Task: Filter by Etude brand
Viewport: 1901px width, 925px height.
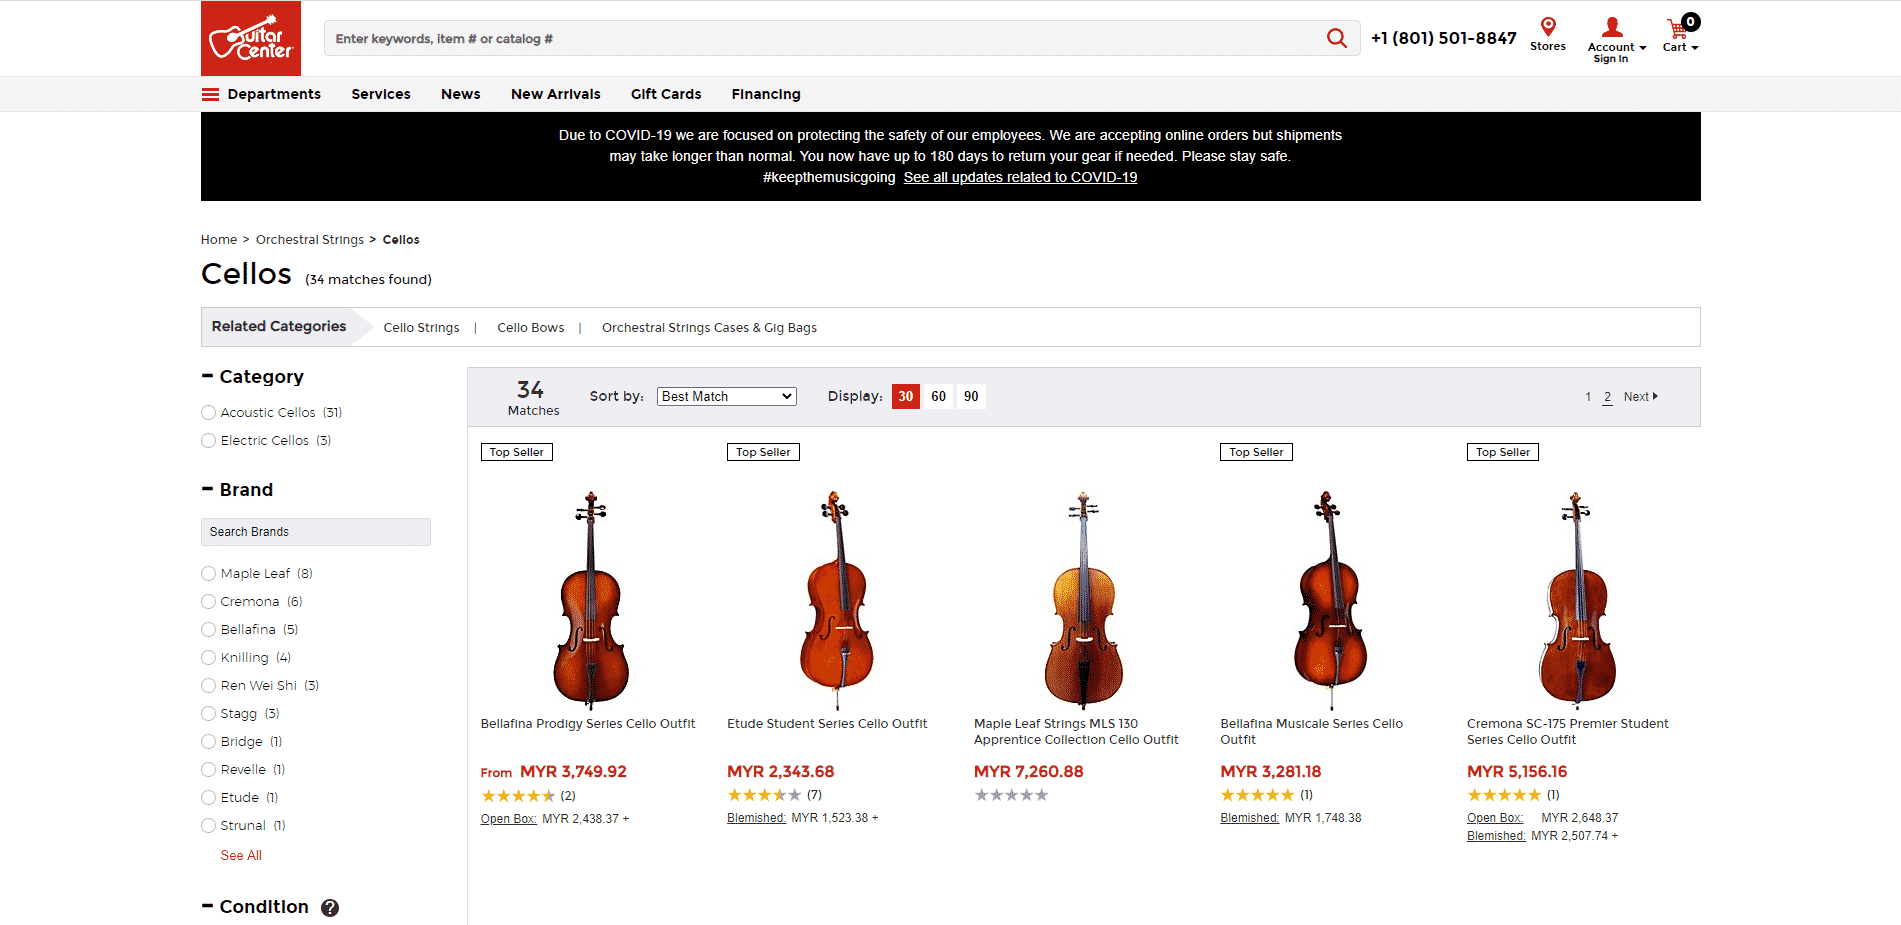Action: tap(208, 797)
